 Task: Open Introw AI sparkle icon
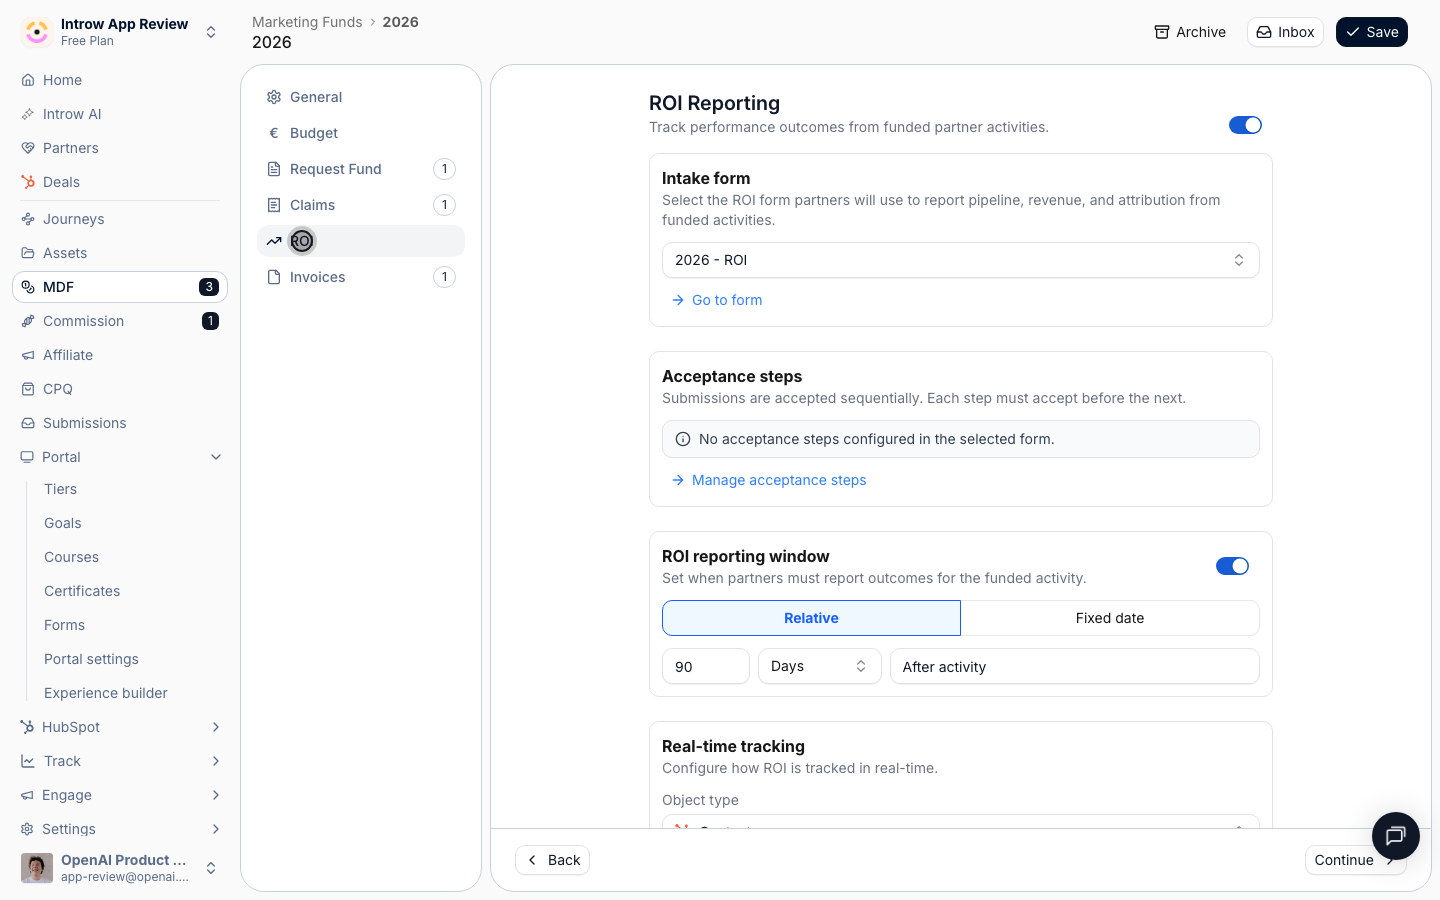(28, 114)
